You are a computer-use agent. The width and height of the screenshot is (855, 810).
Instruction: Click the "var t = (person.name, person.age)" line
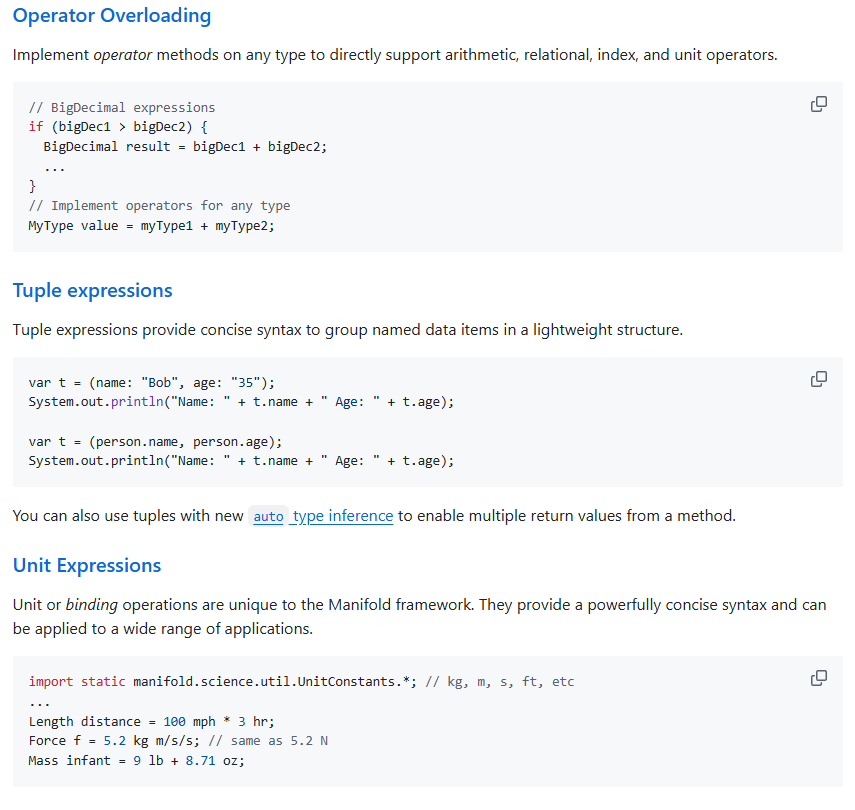click(155, 441)
